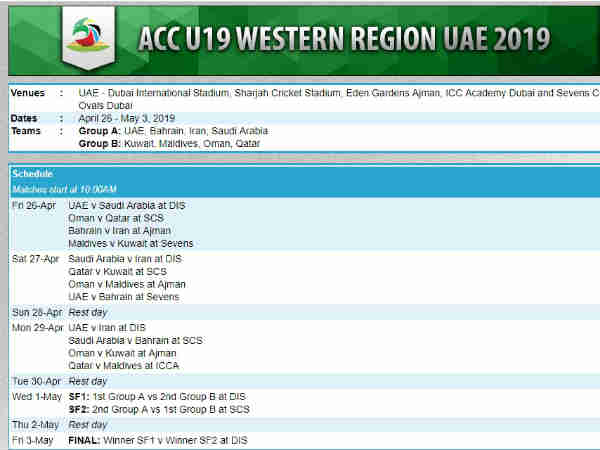This screenshot has height=450, width=600.
Task: Select the Dates label
Action: (24, 118)
